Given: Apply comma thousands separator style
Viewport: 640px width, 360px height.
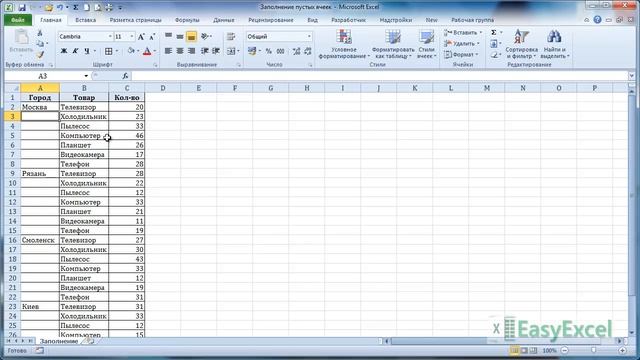Looking at the screenshot, I should coord(280,51).
